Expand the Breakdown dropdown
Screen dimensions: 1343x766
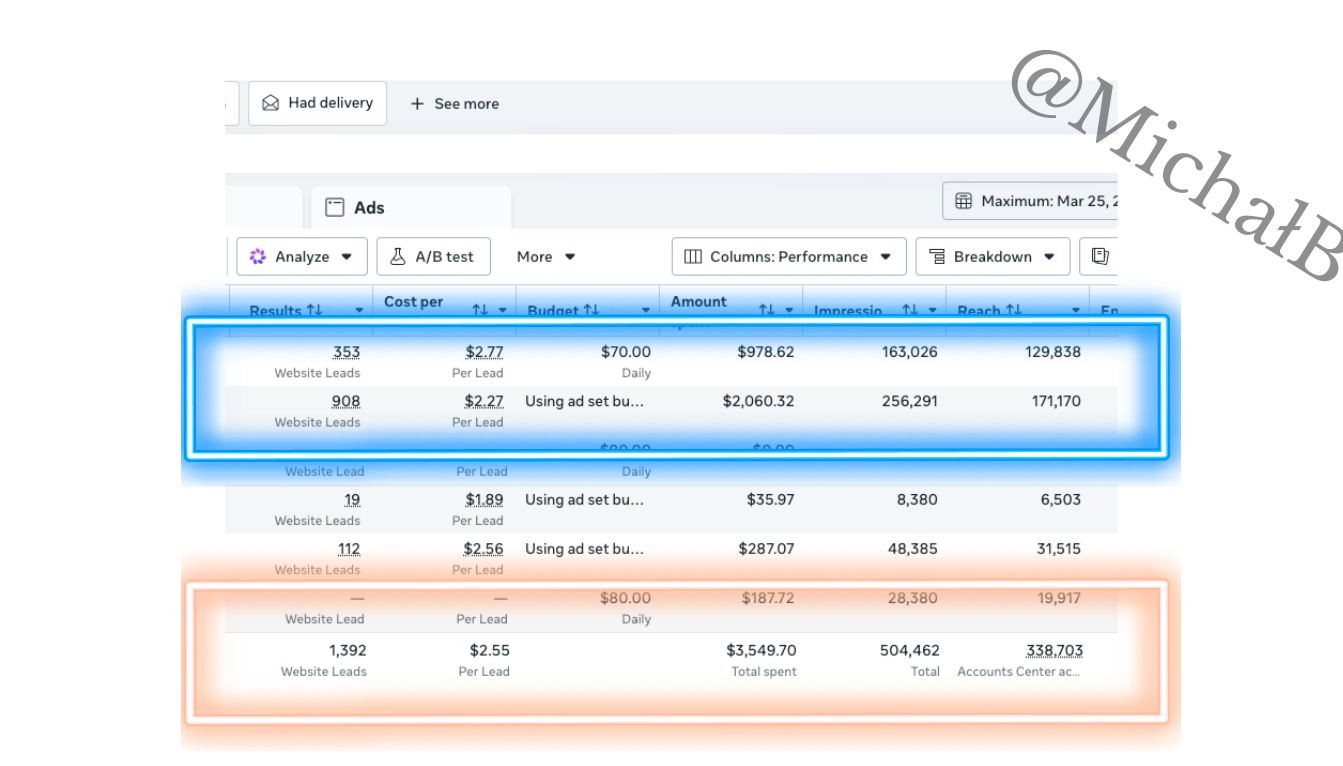coord(992,257)
